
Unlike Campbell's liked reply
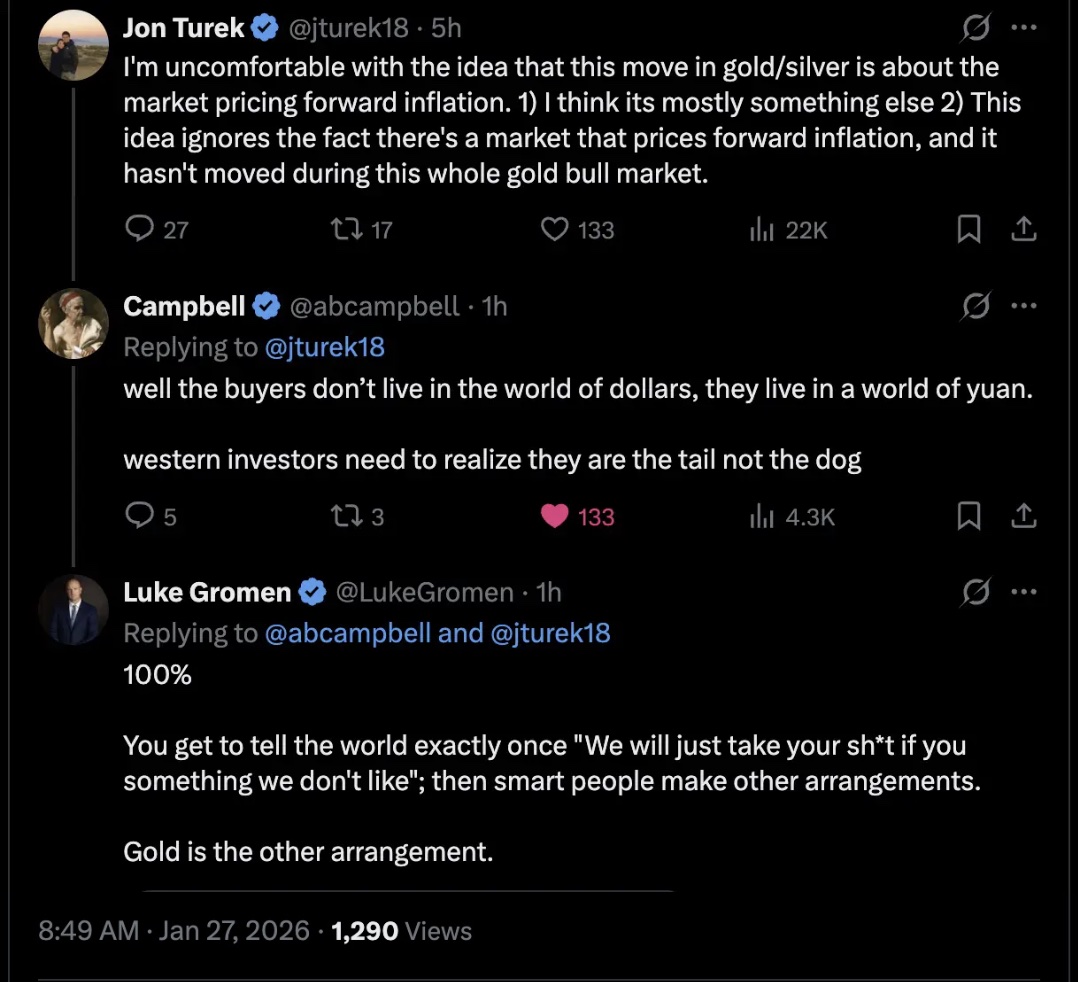point(554,516)
